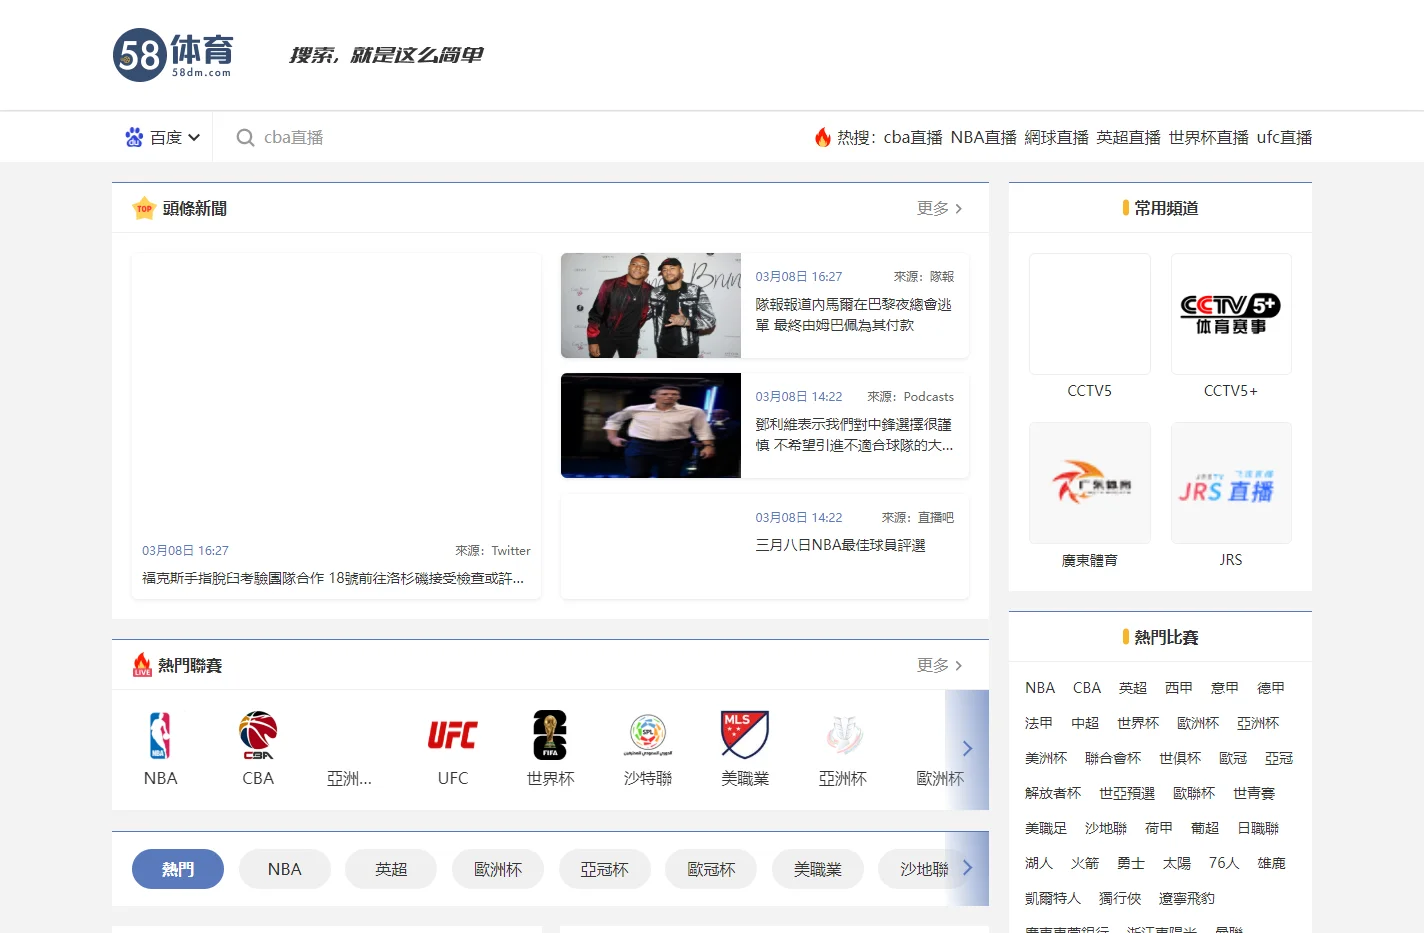Viewport: 1424px width, 933px height.
Task: Open the 中超 match link
Action: pyautogui.click(x=1085, y=723)
